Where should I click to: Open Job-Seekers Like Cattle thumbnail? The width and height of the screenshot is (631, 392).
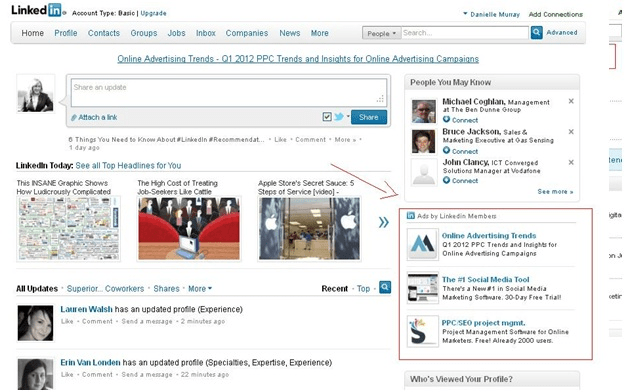click(189, 228)
